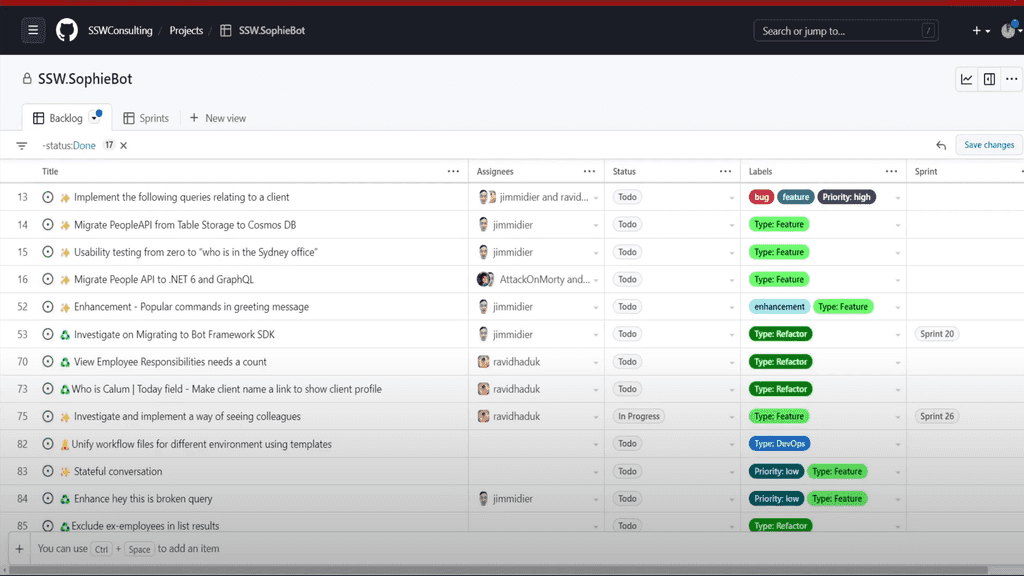Clear the filter with the X icon
The height and width of the screenshot is (576, 1024).
(x=124, y=146)
